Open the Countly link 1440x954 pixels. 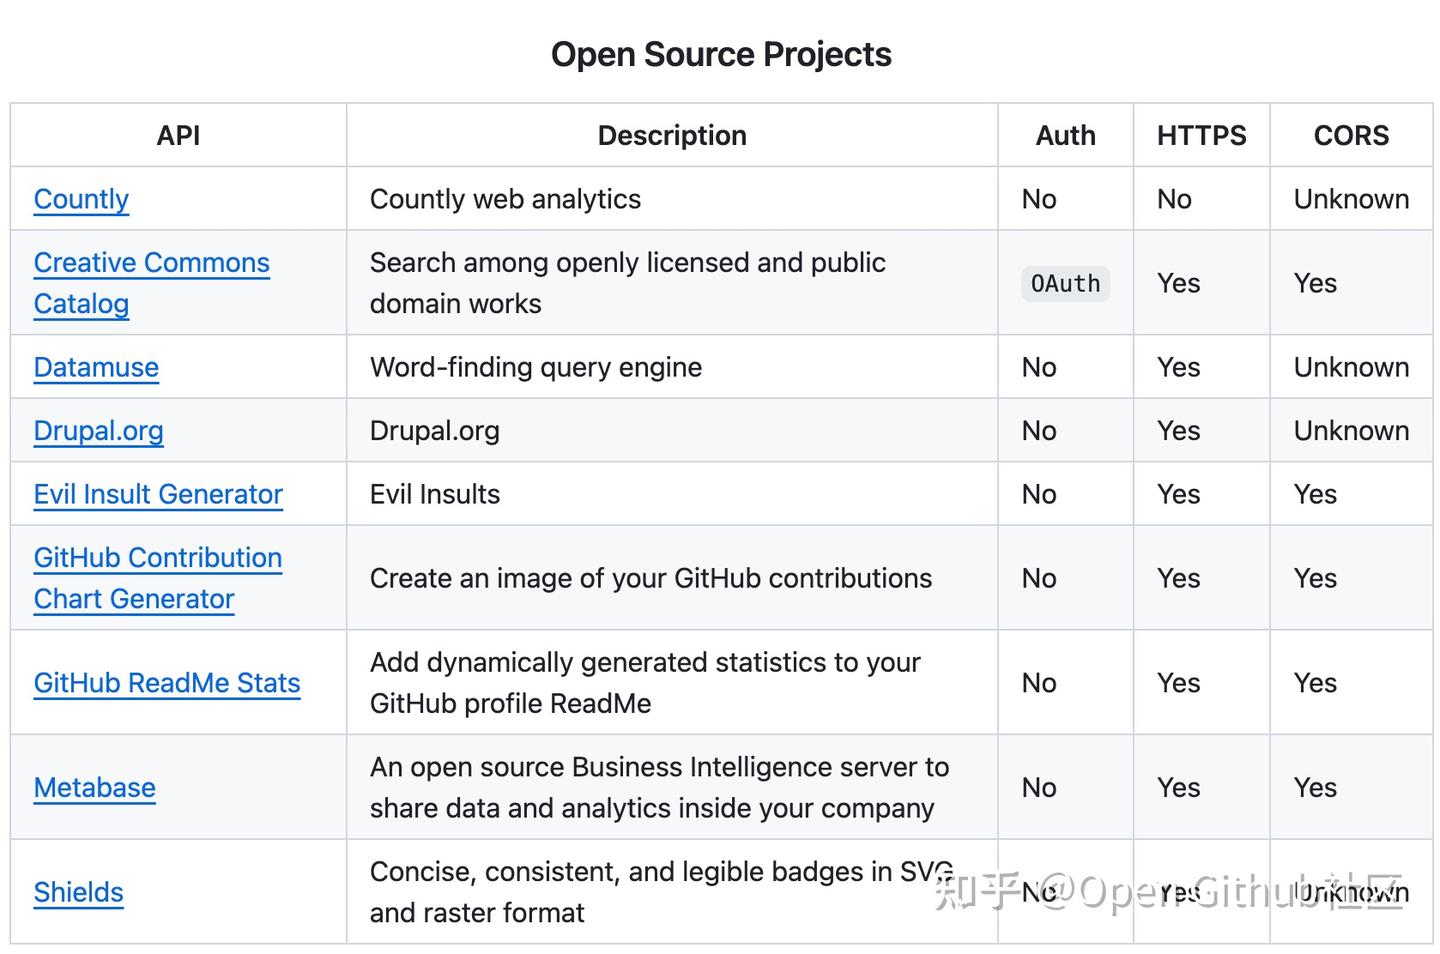[x=81, y=200]
